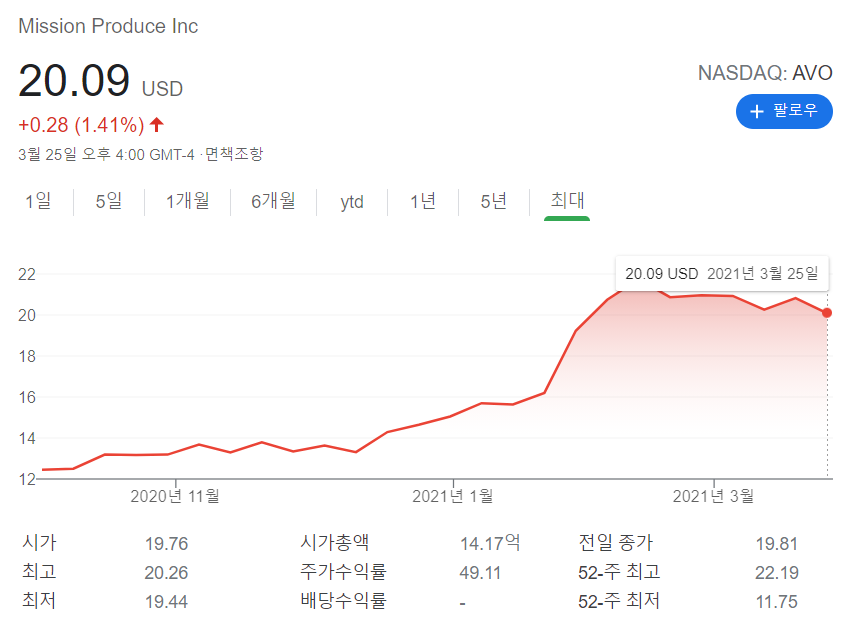Click the red data point on chart

(x=827, y=313)
